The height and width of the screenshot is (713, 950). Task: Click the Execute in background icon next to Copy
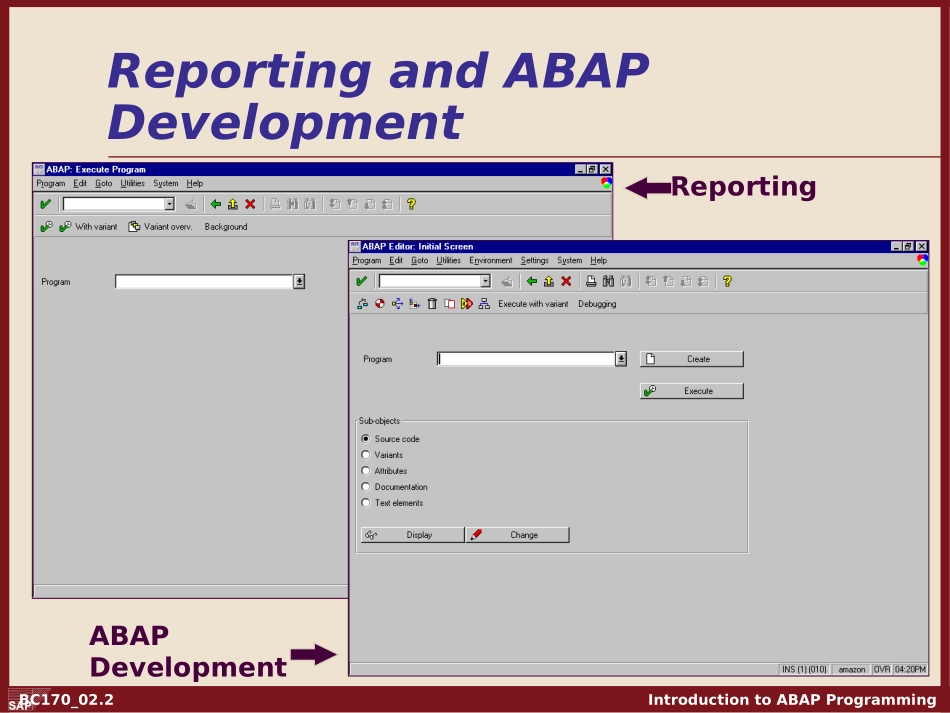467,303
